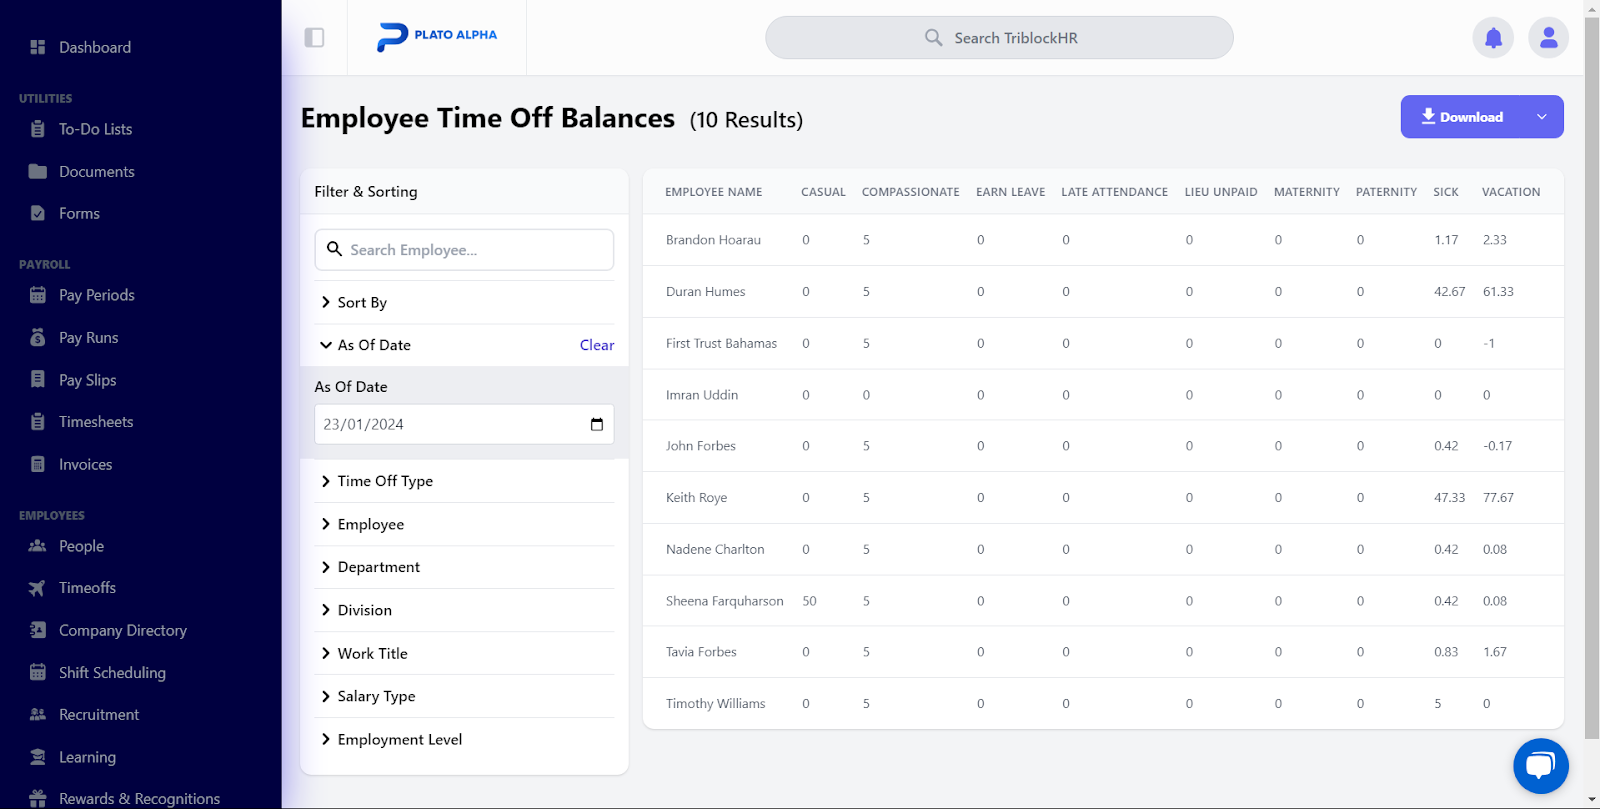Click employee name First Trust Bahamas
Image resolution: width=1600 pixels, height=809 pixels.
pyautogui.click(x=721, y=343)
